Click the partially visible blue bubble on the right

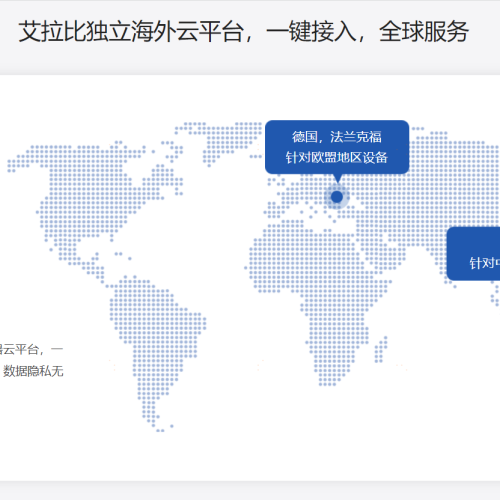pos(474,254)
